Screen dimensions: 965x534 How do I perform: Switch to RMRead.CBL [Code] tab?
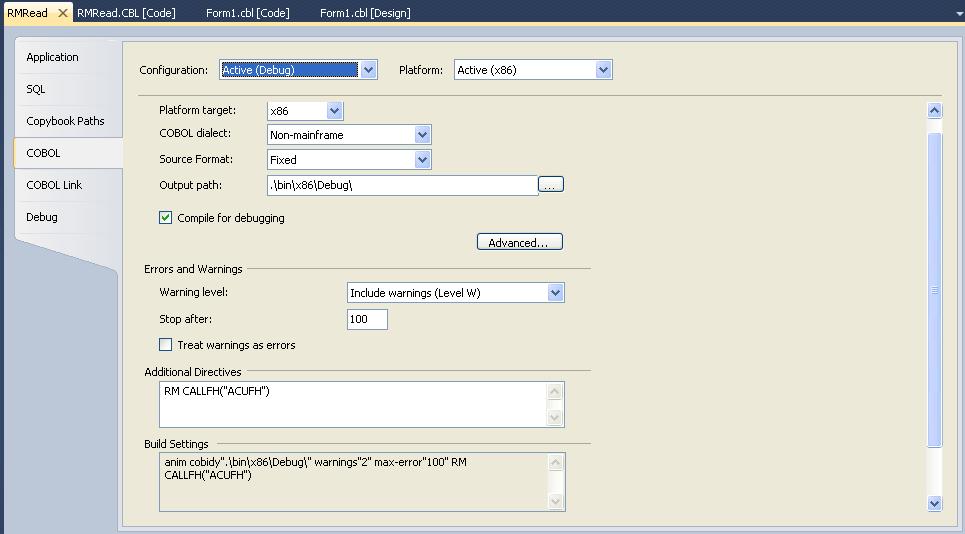tap(126, 13)
